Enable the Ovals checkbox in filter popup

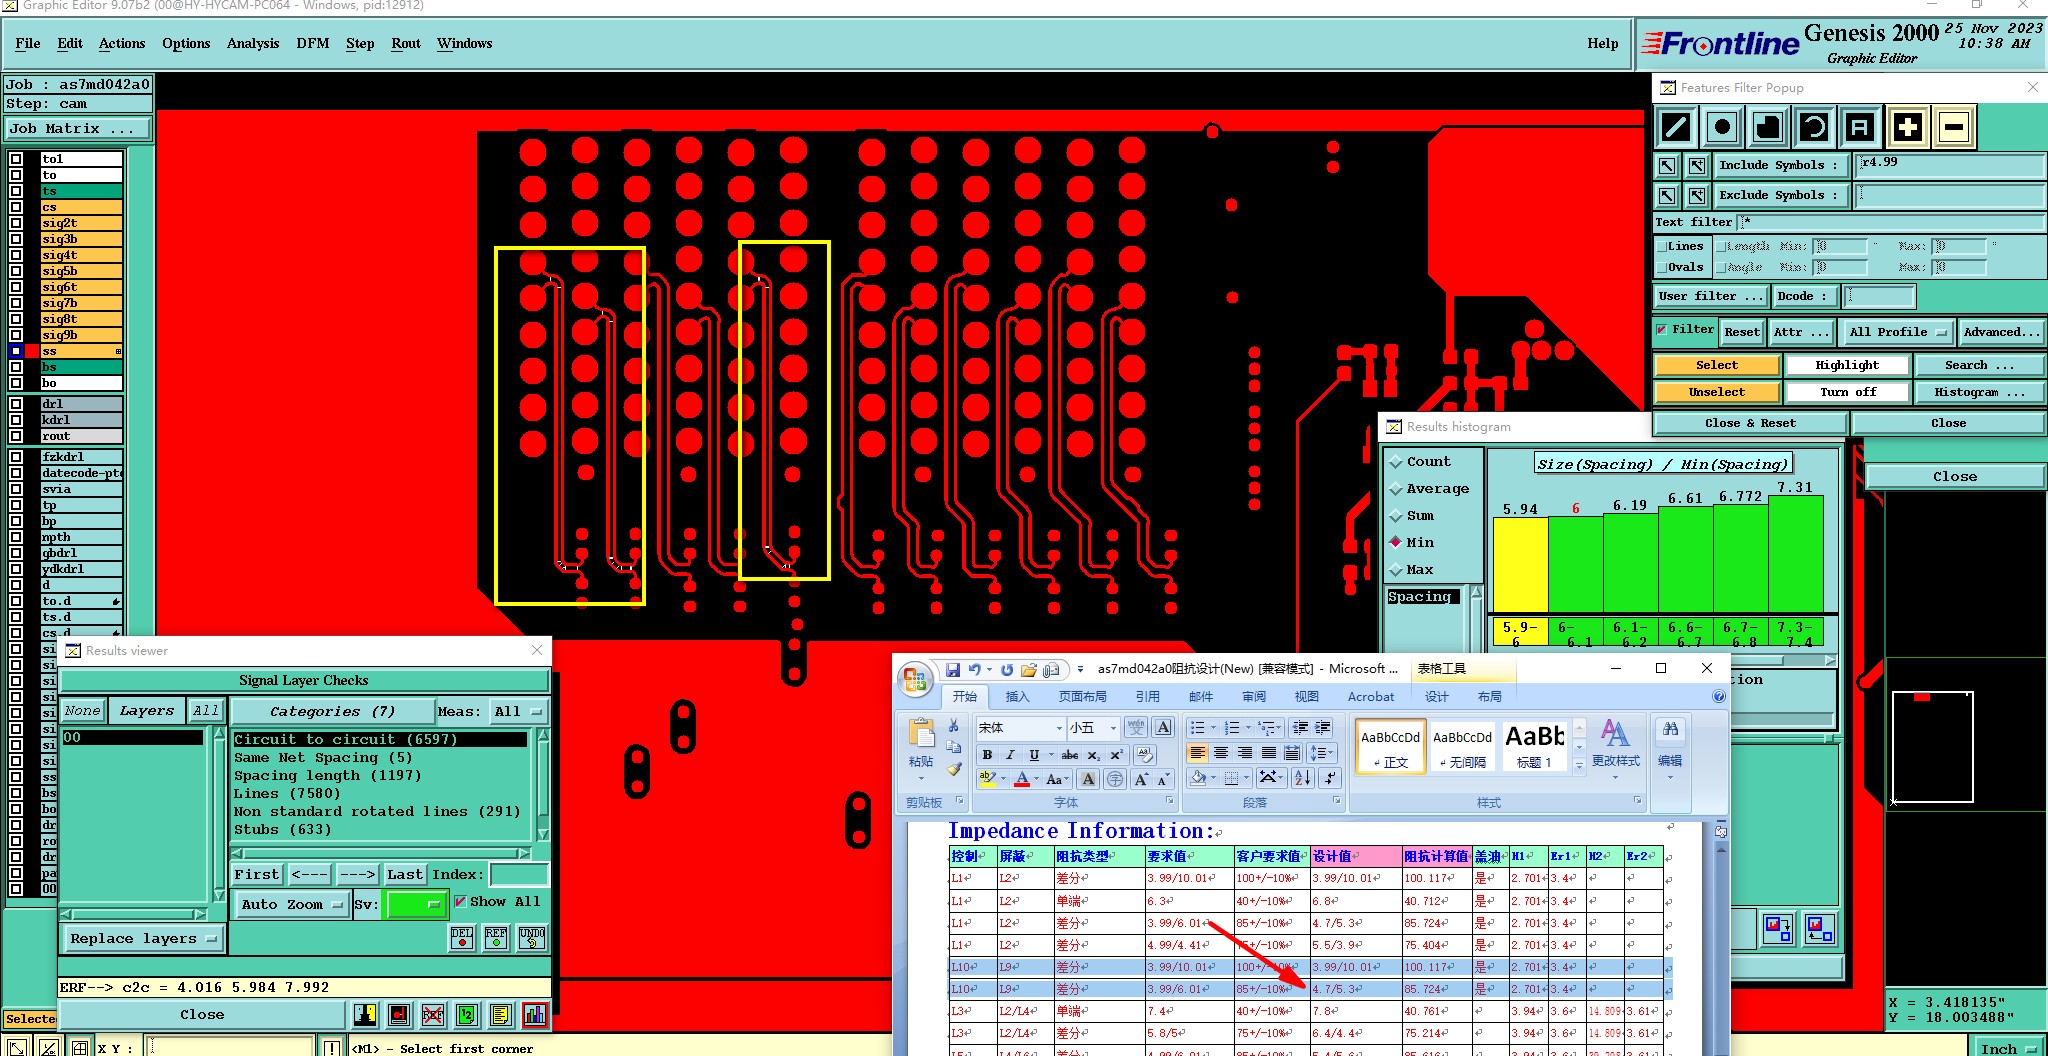point(1662,267)
